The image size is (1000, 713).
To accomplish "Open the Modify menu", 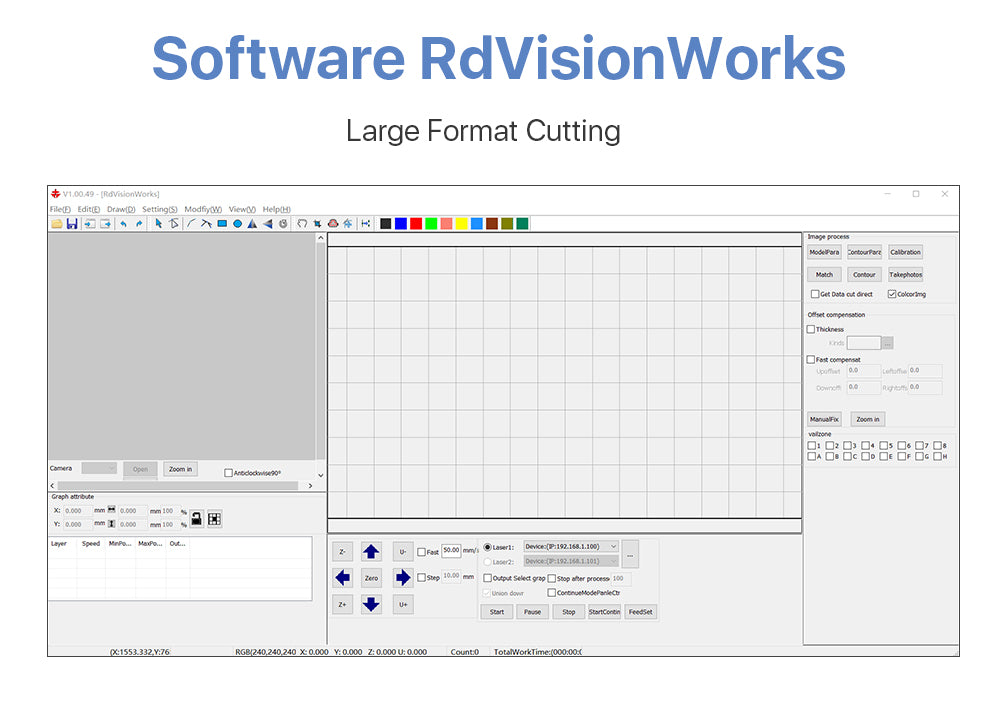I will coord(203,209).
